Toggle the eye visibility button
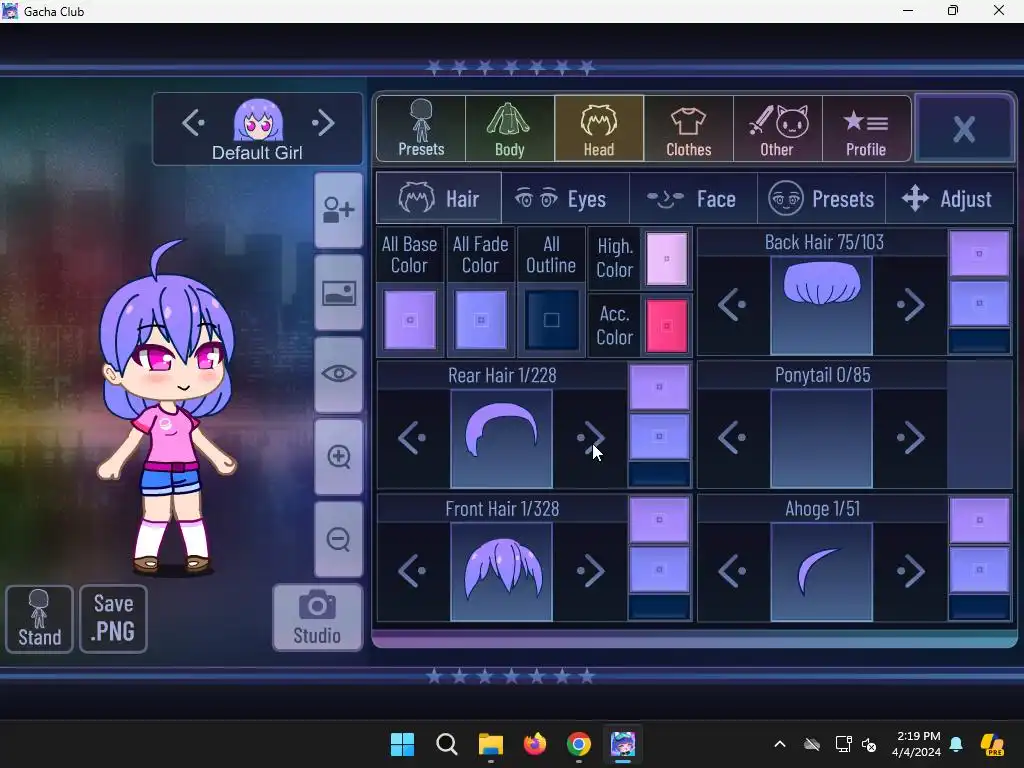This screenshot has height=768, width=1024. pyautogui.click(x=338, y=374)
